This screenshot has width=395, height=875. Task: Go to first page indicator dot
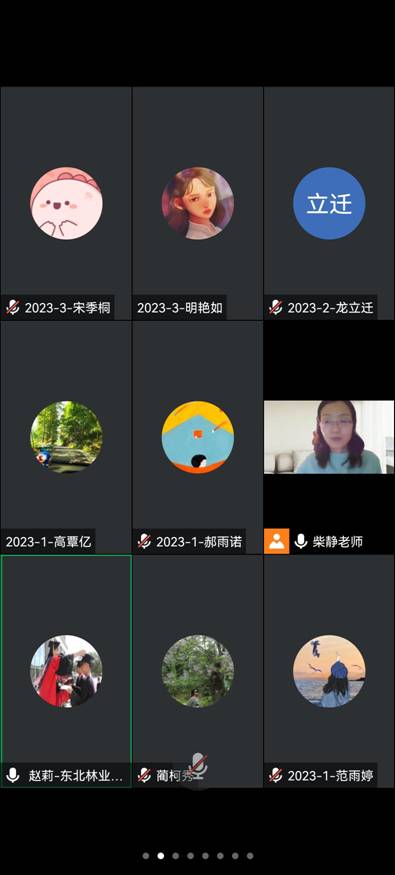(x=146, y=855)
